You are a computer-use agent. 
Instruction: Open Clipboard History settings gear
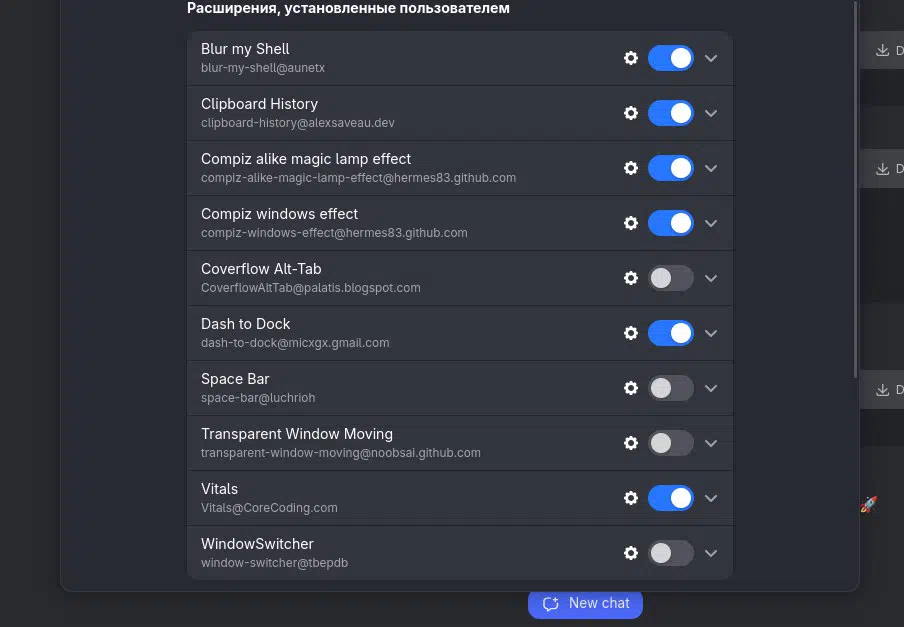tap(631, 113)
